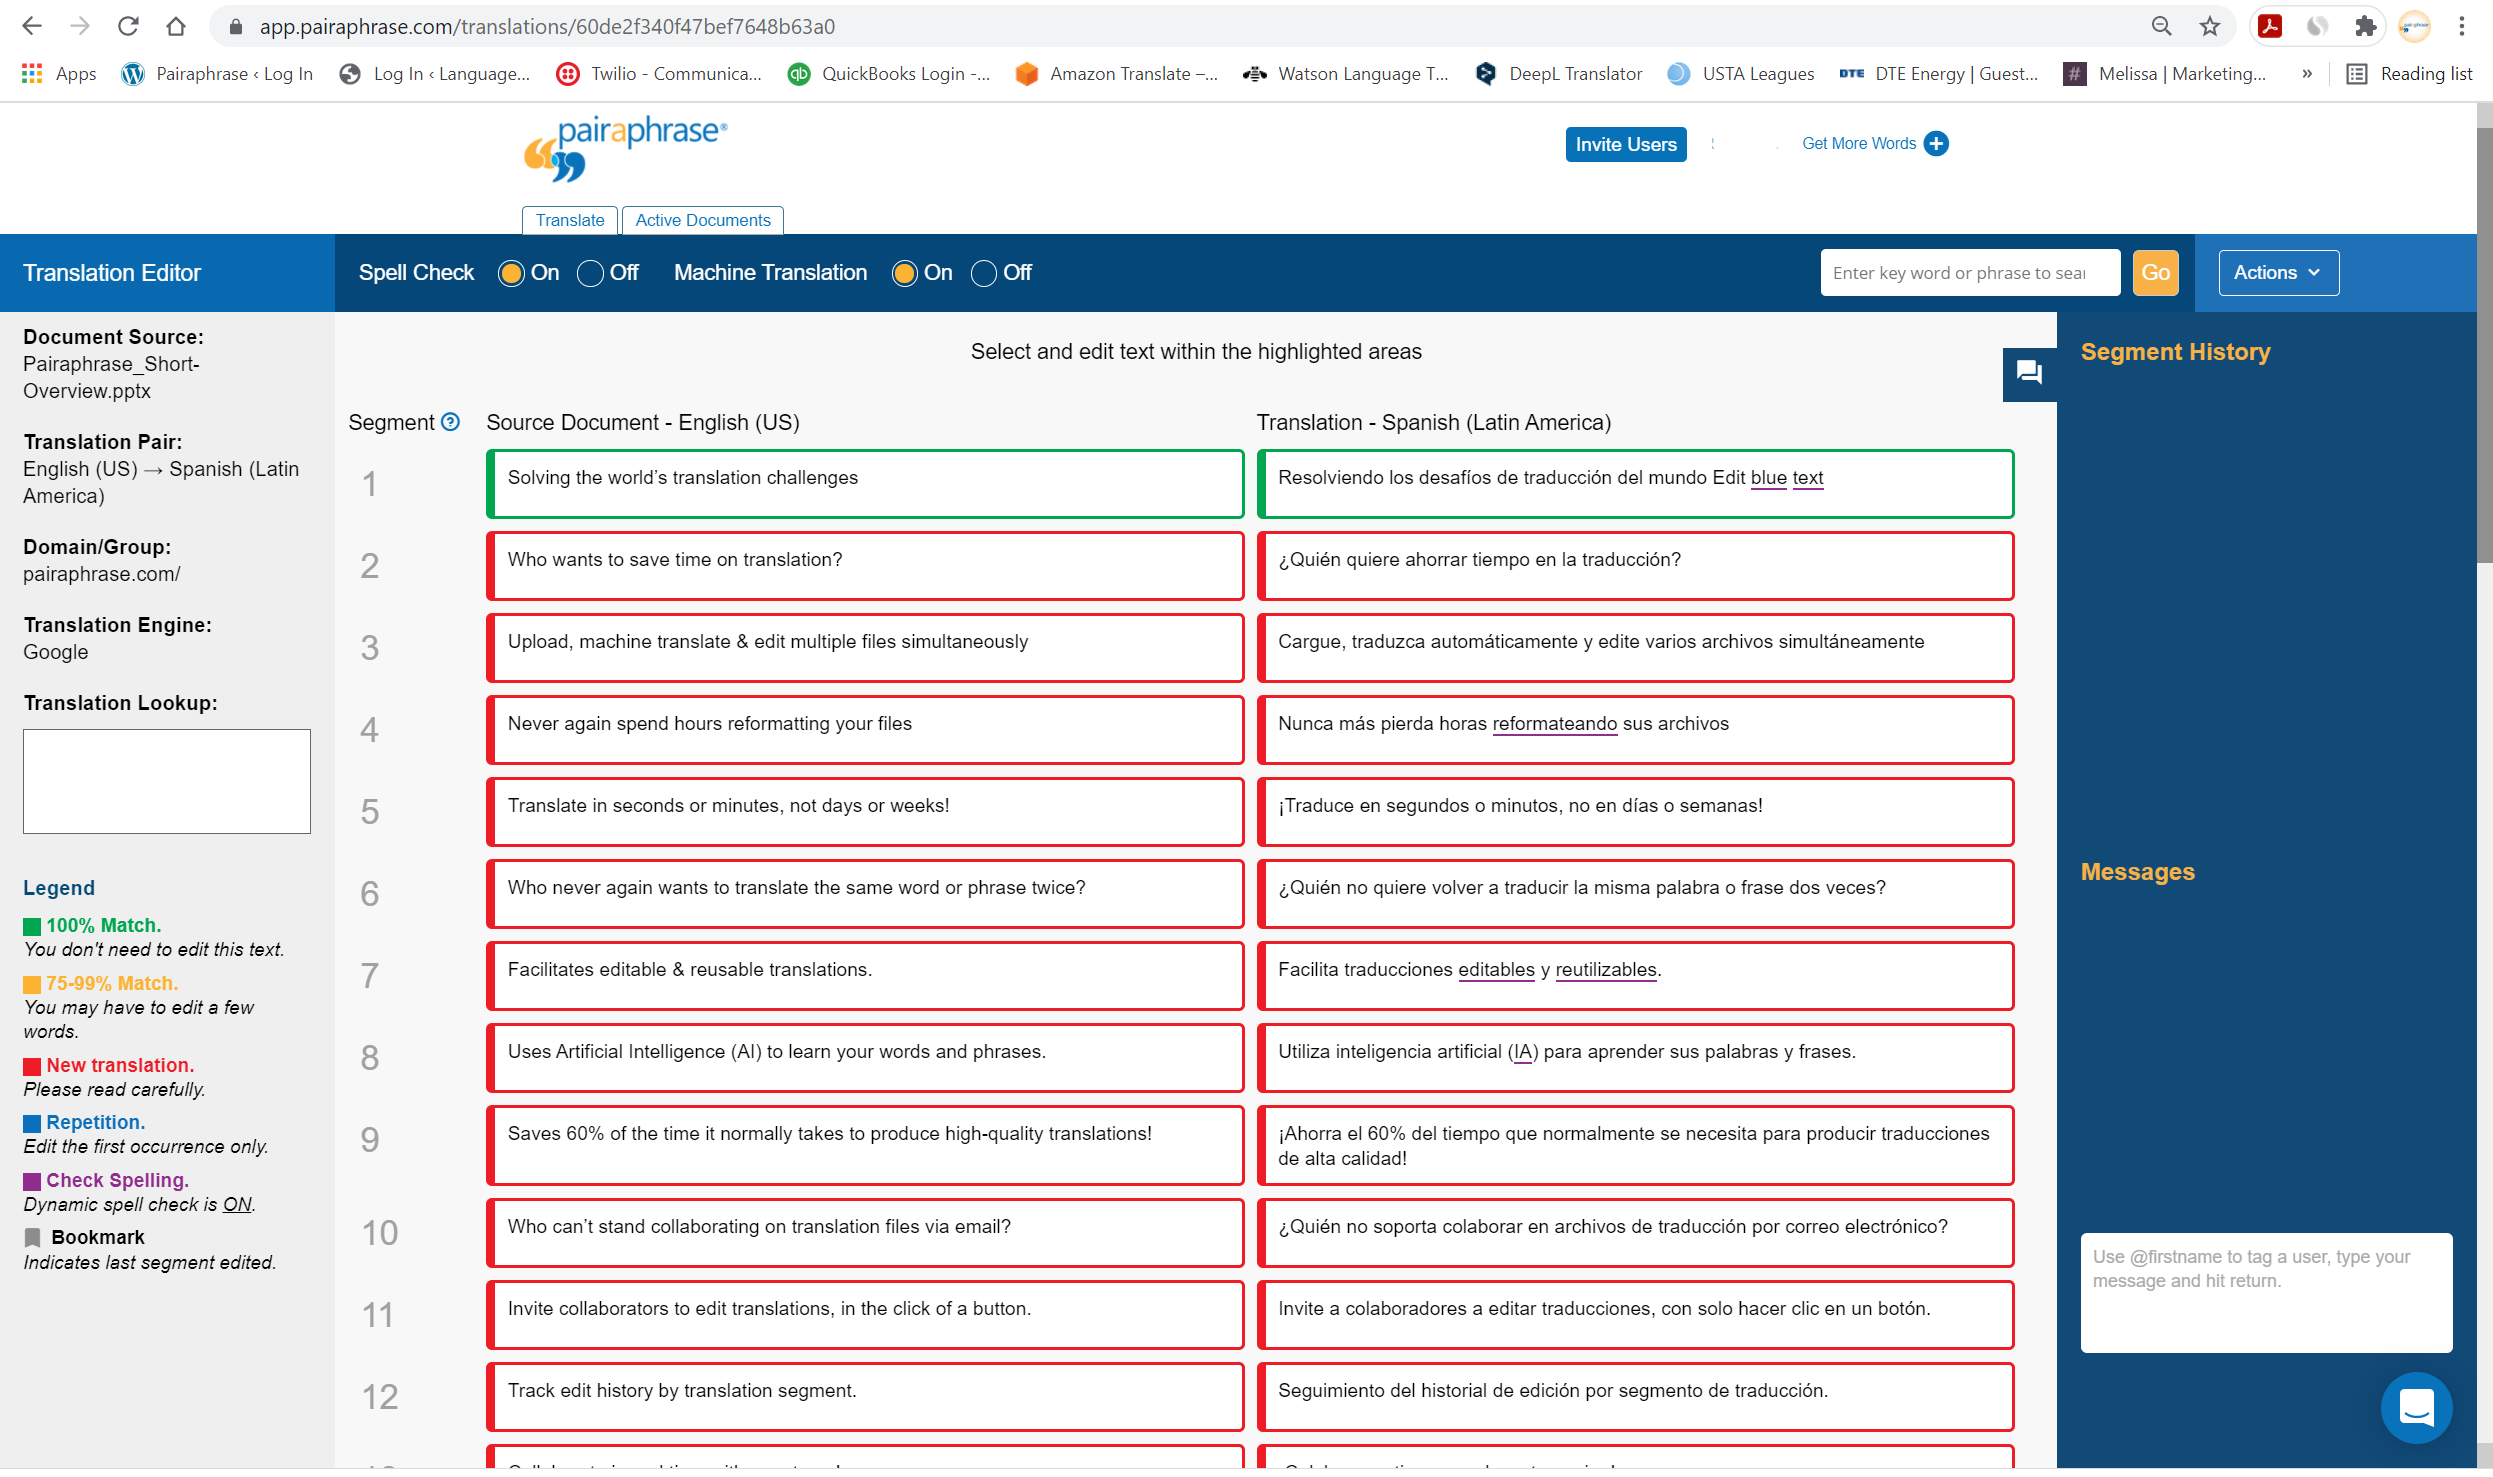
Task: Edit translation '¿Quién quiere ahorrar tiempo'
Action: 1634,566
